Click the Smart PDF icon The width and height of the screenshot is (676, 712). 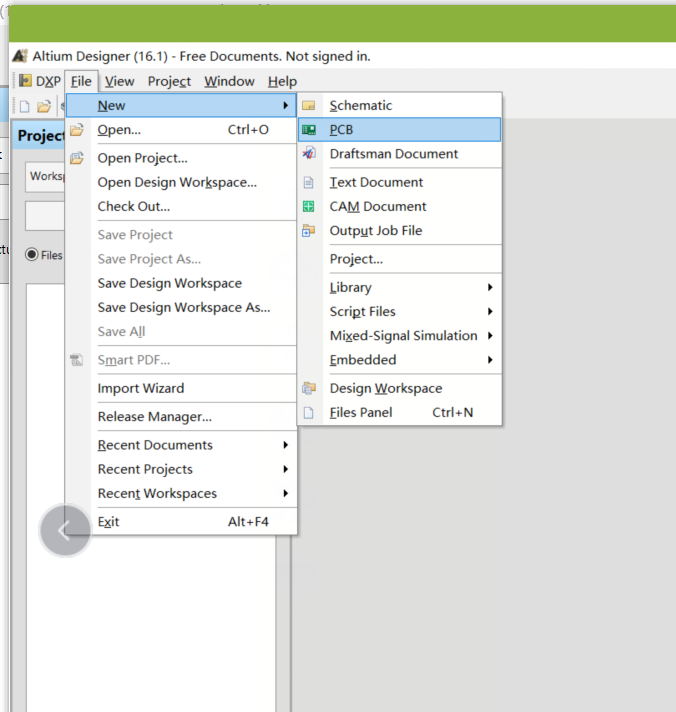77,360
